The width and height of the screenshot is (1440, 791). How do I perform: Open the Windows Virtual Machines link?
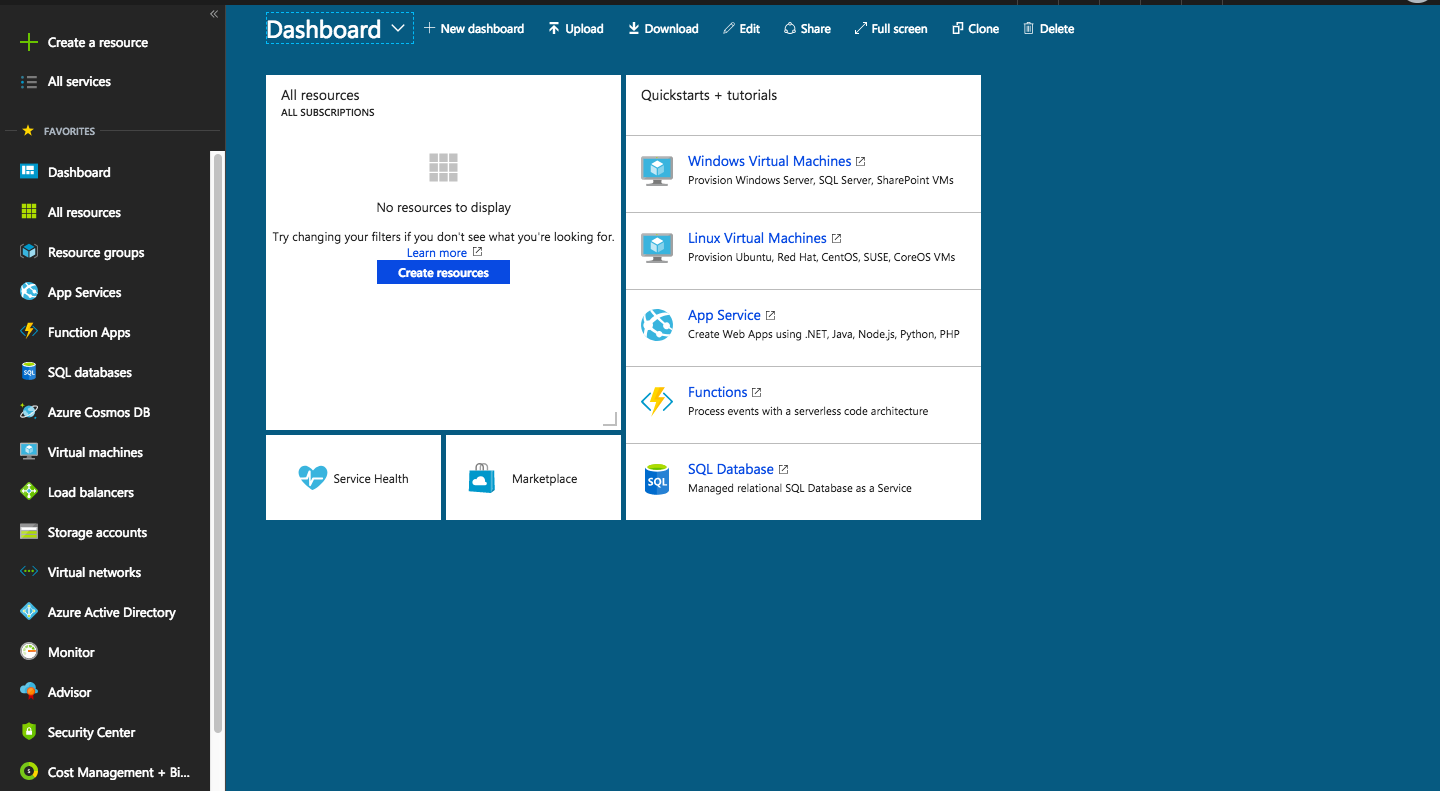tap(769, 161)
